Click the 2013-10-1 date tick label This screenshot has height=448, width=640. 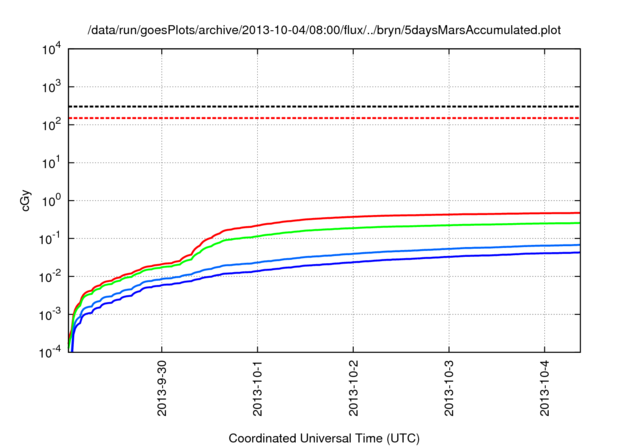tap(258, 388)
